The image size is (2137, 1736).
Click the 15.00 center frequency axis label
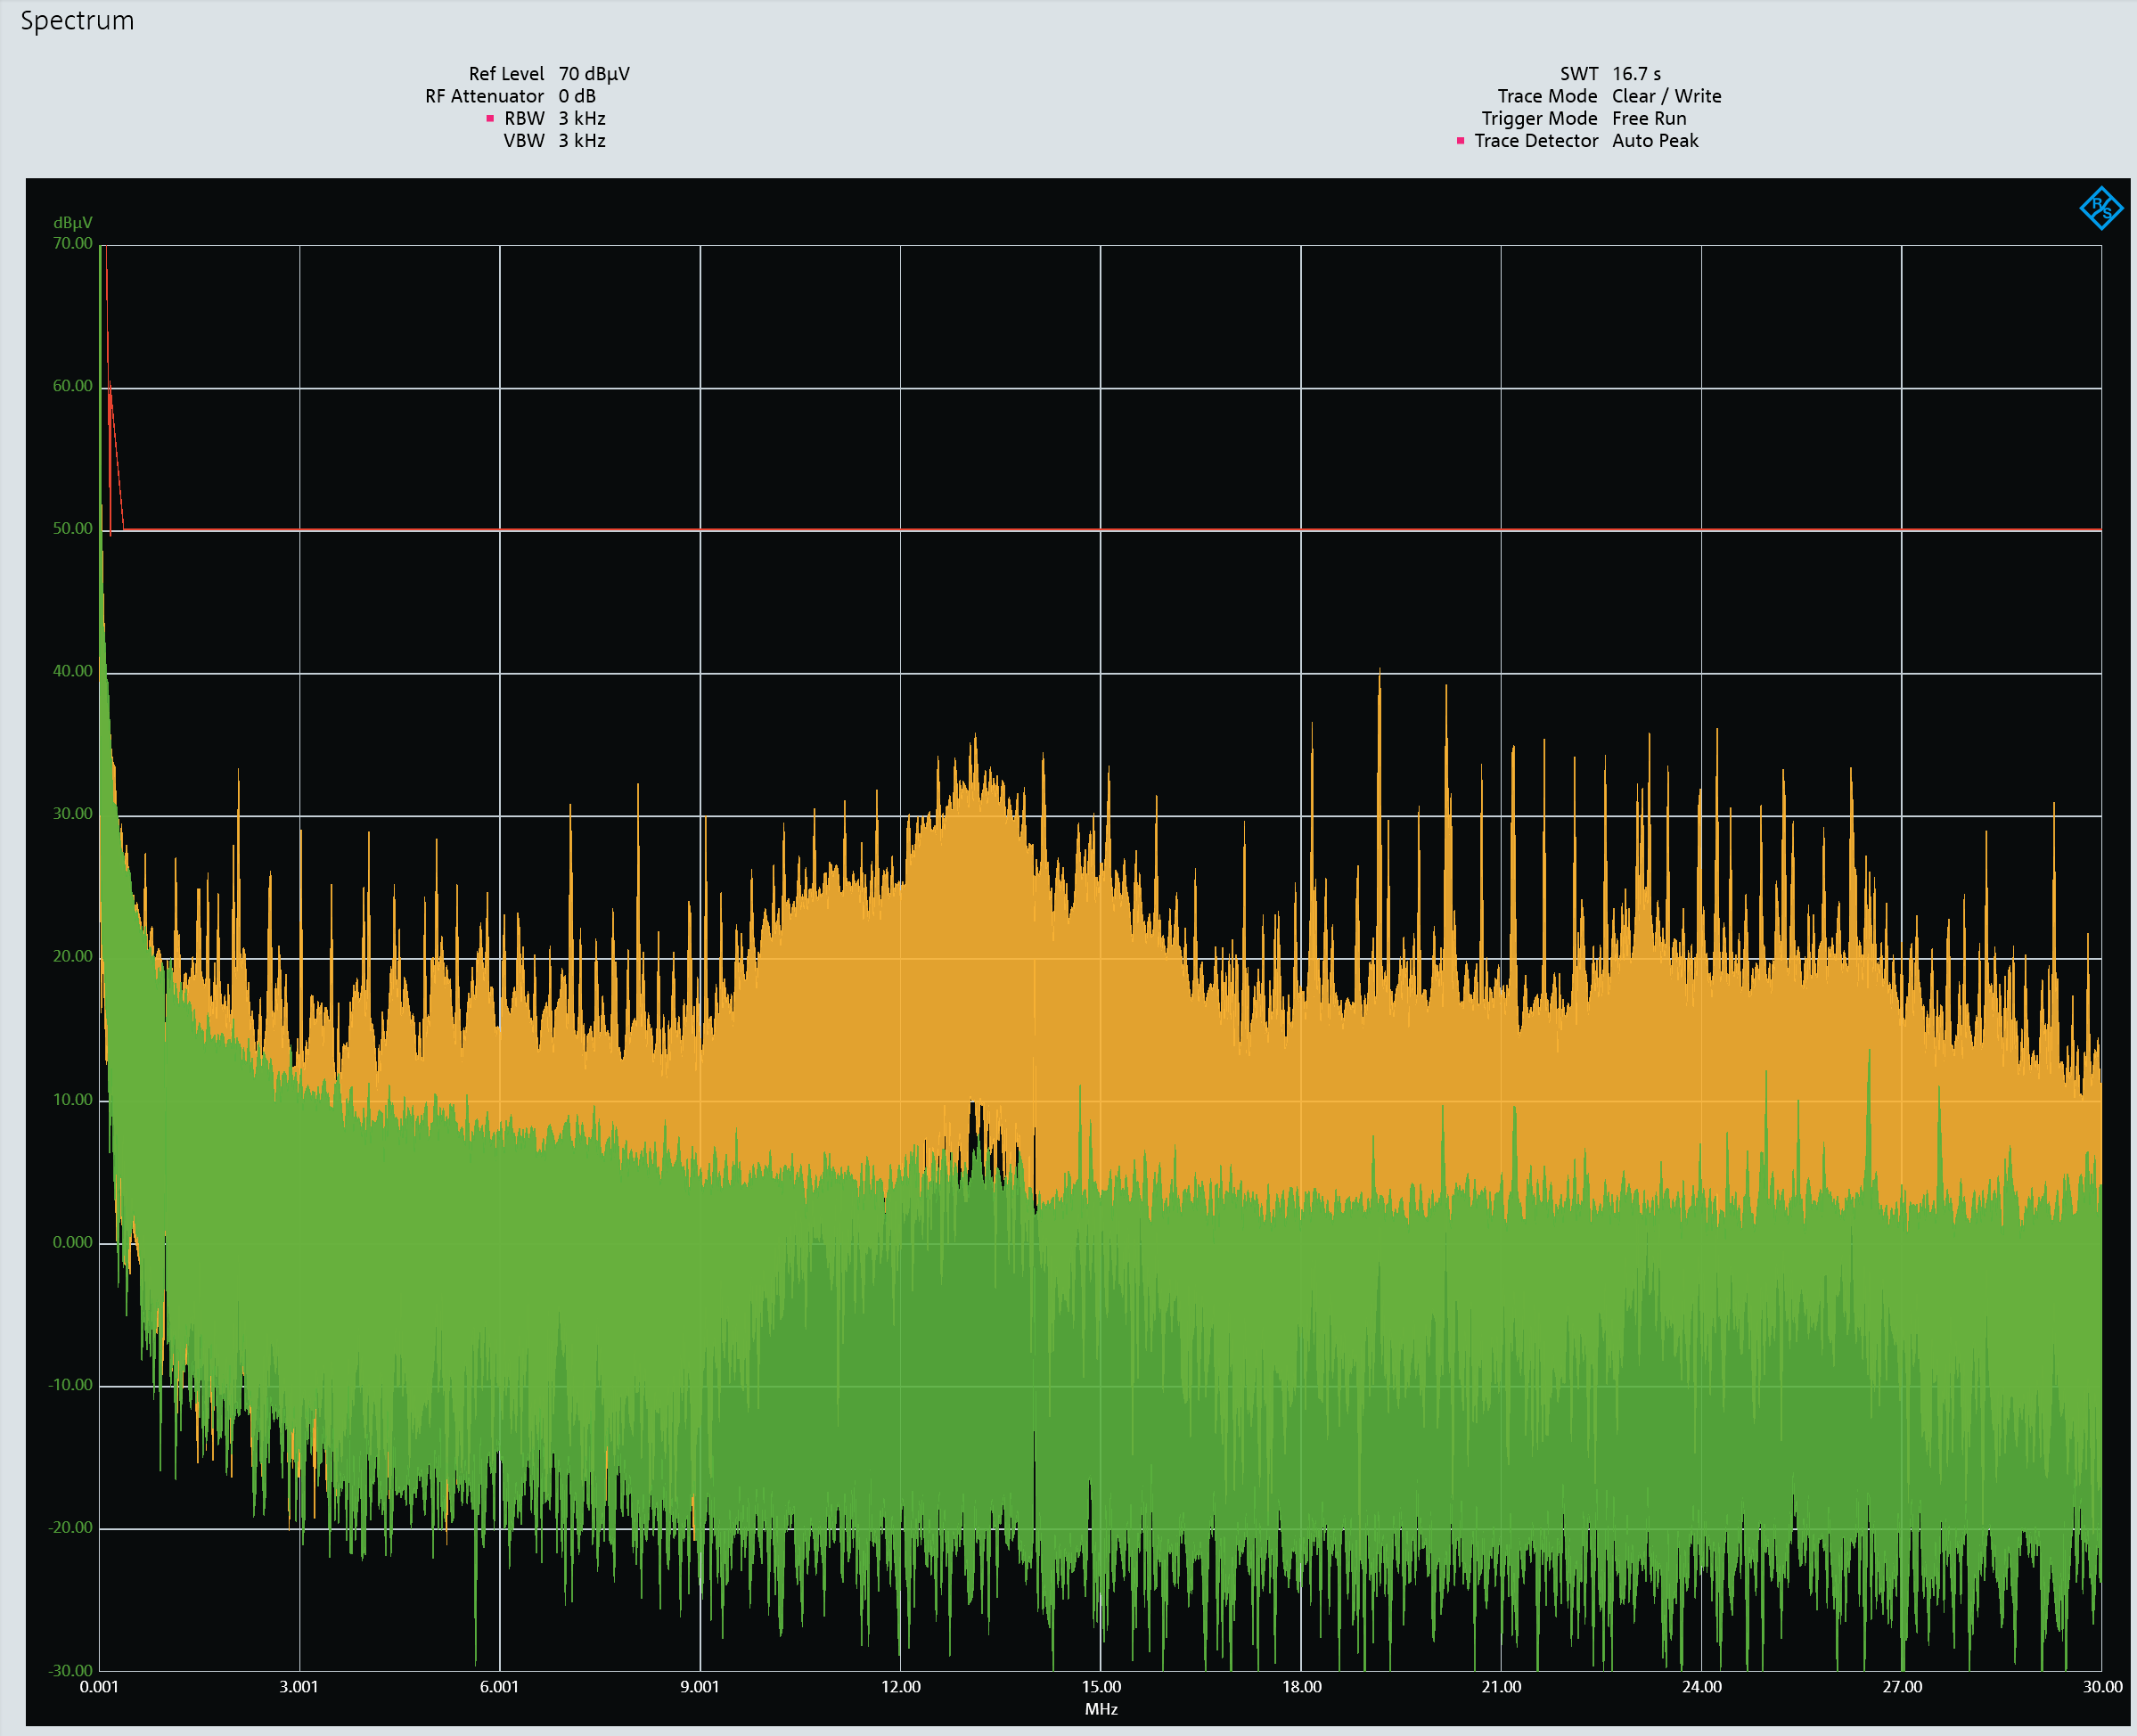[x=1101, y=1687]
